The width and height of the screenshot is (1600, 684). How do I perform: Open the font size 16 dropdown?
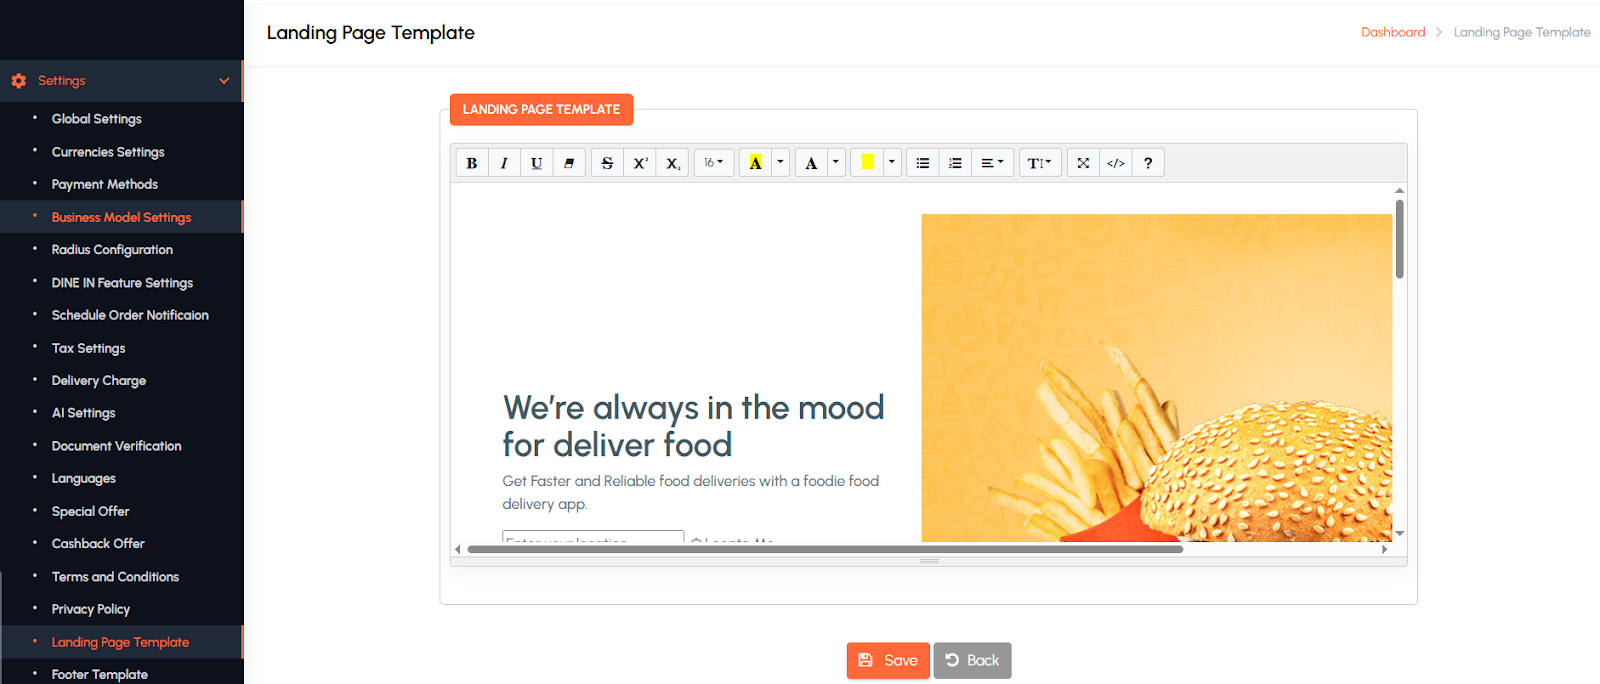(x=713, y=163)
